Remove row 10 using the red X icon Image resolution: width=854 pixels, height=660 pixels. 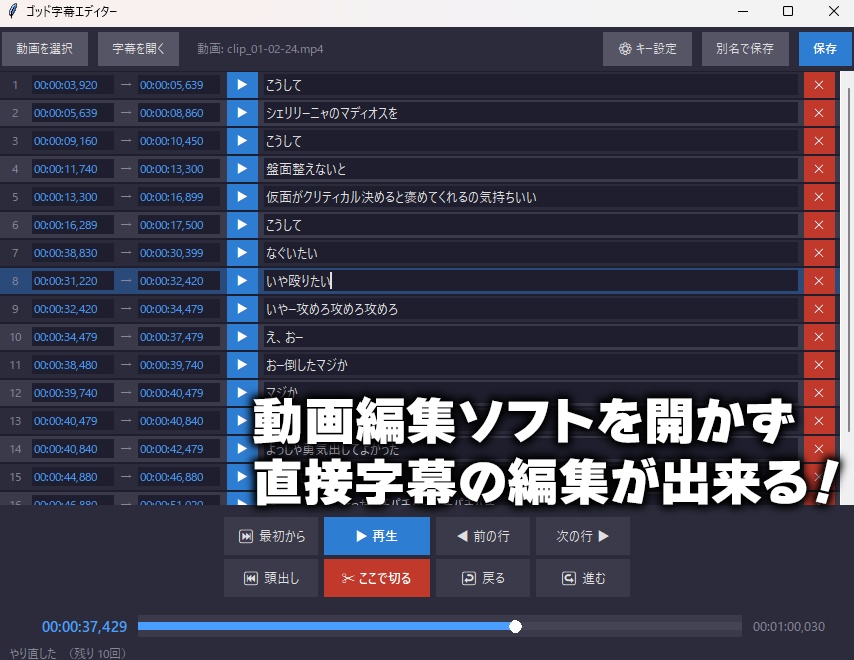tap(819, 336)
